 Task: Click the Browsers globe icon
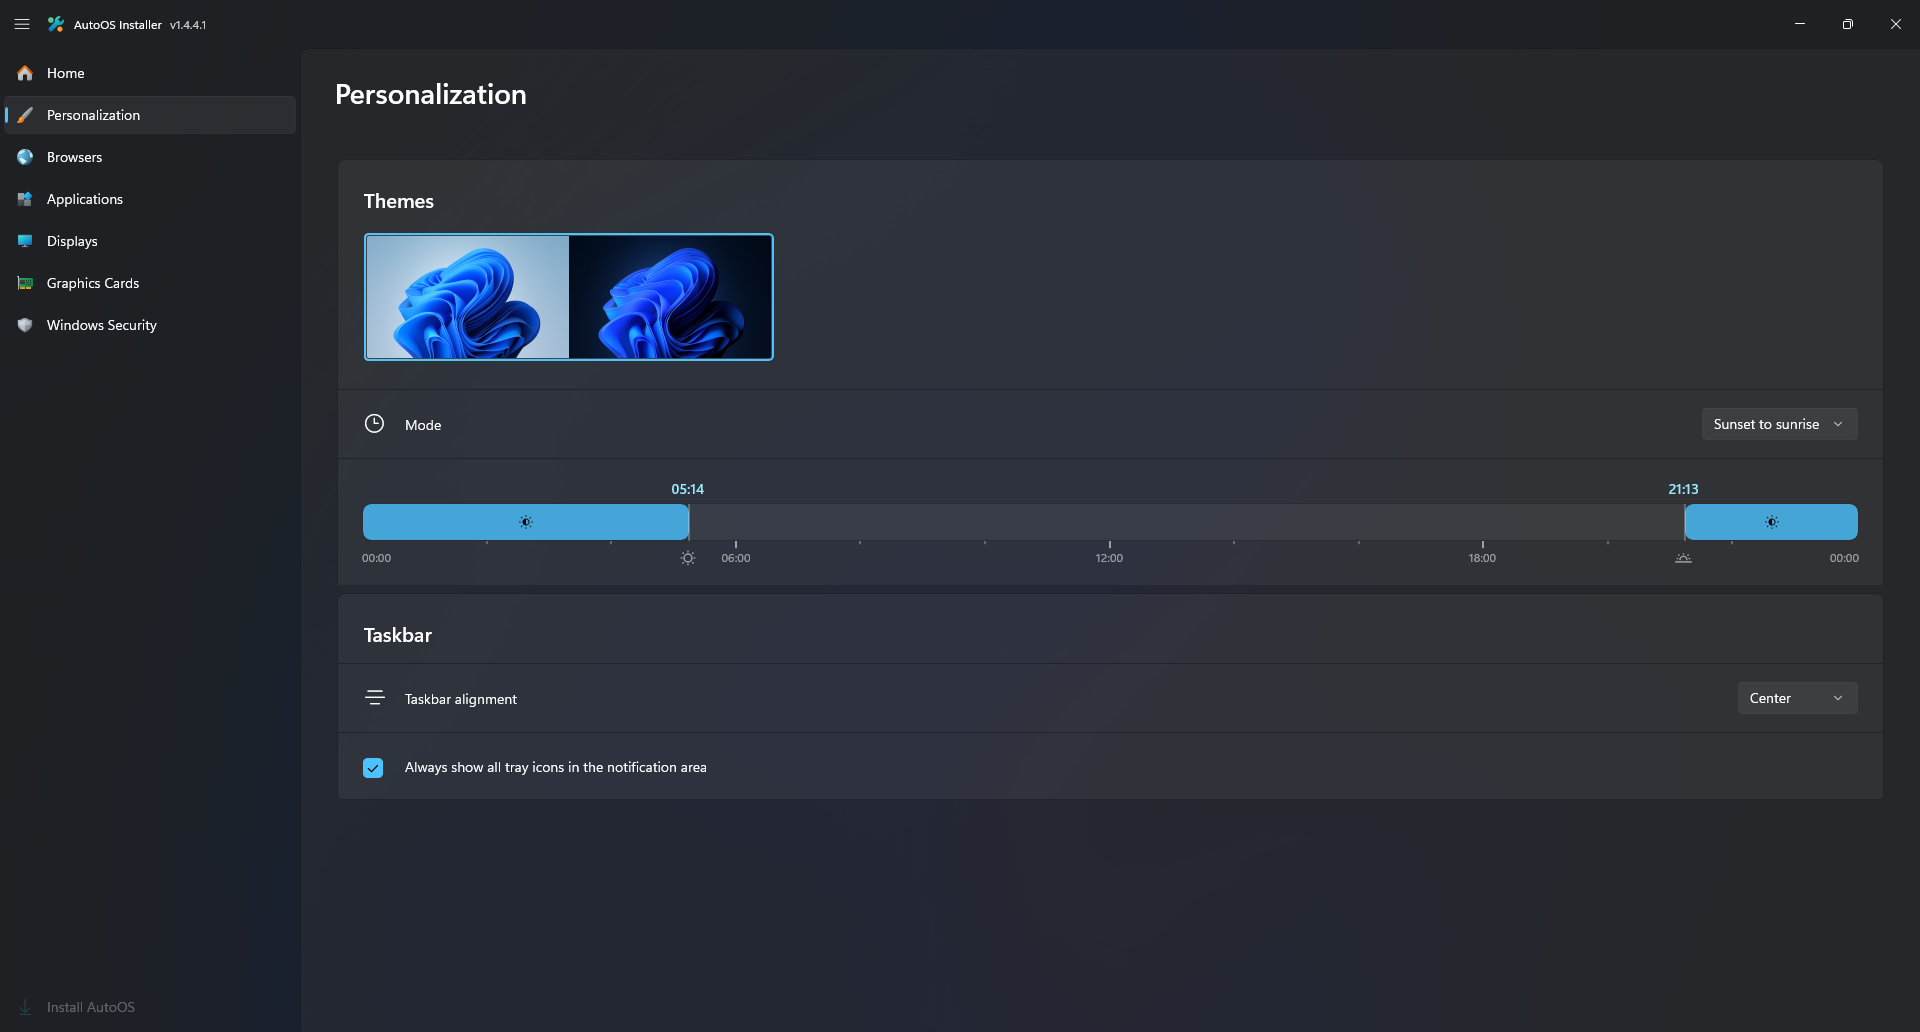coord(25,157)
